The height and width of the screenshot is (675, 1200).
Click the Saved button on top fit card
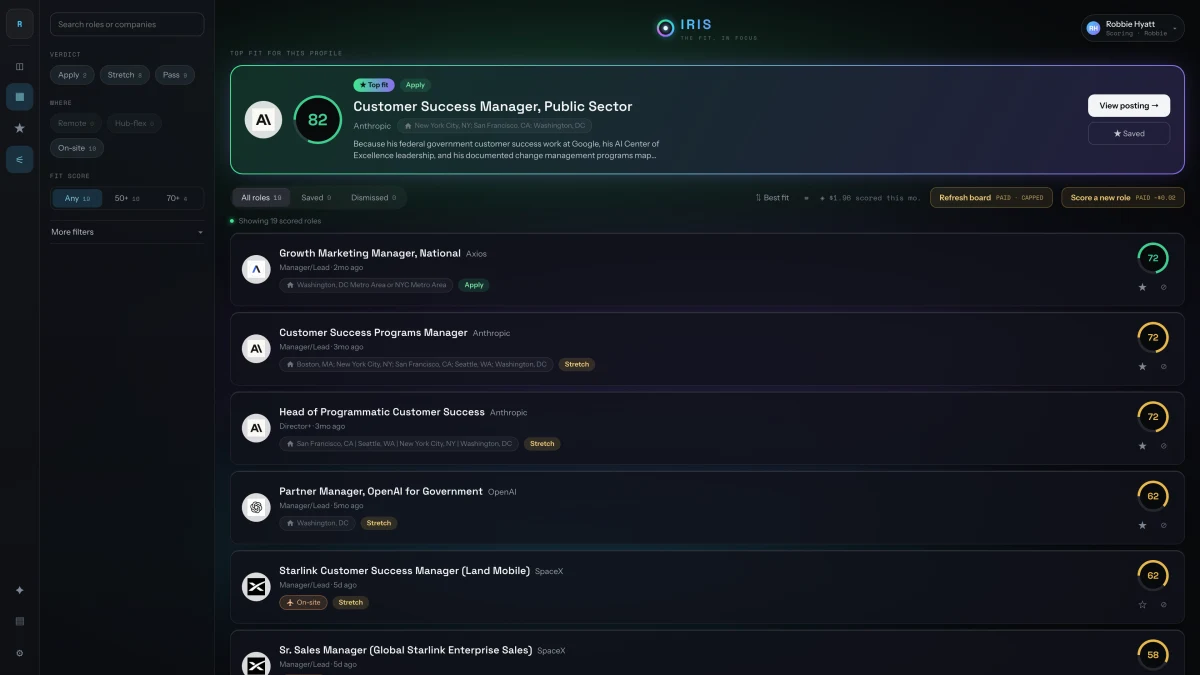(1129, 133)
